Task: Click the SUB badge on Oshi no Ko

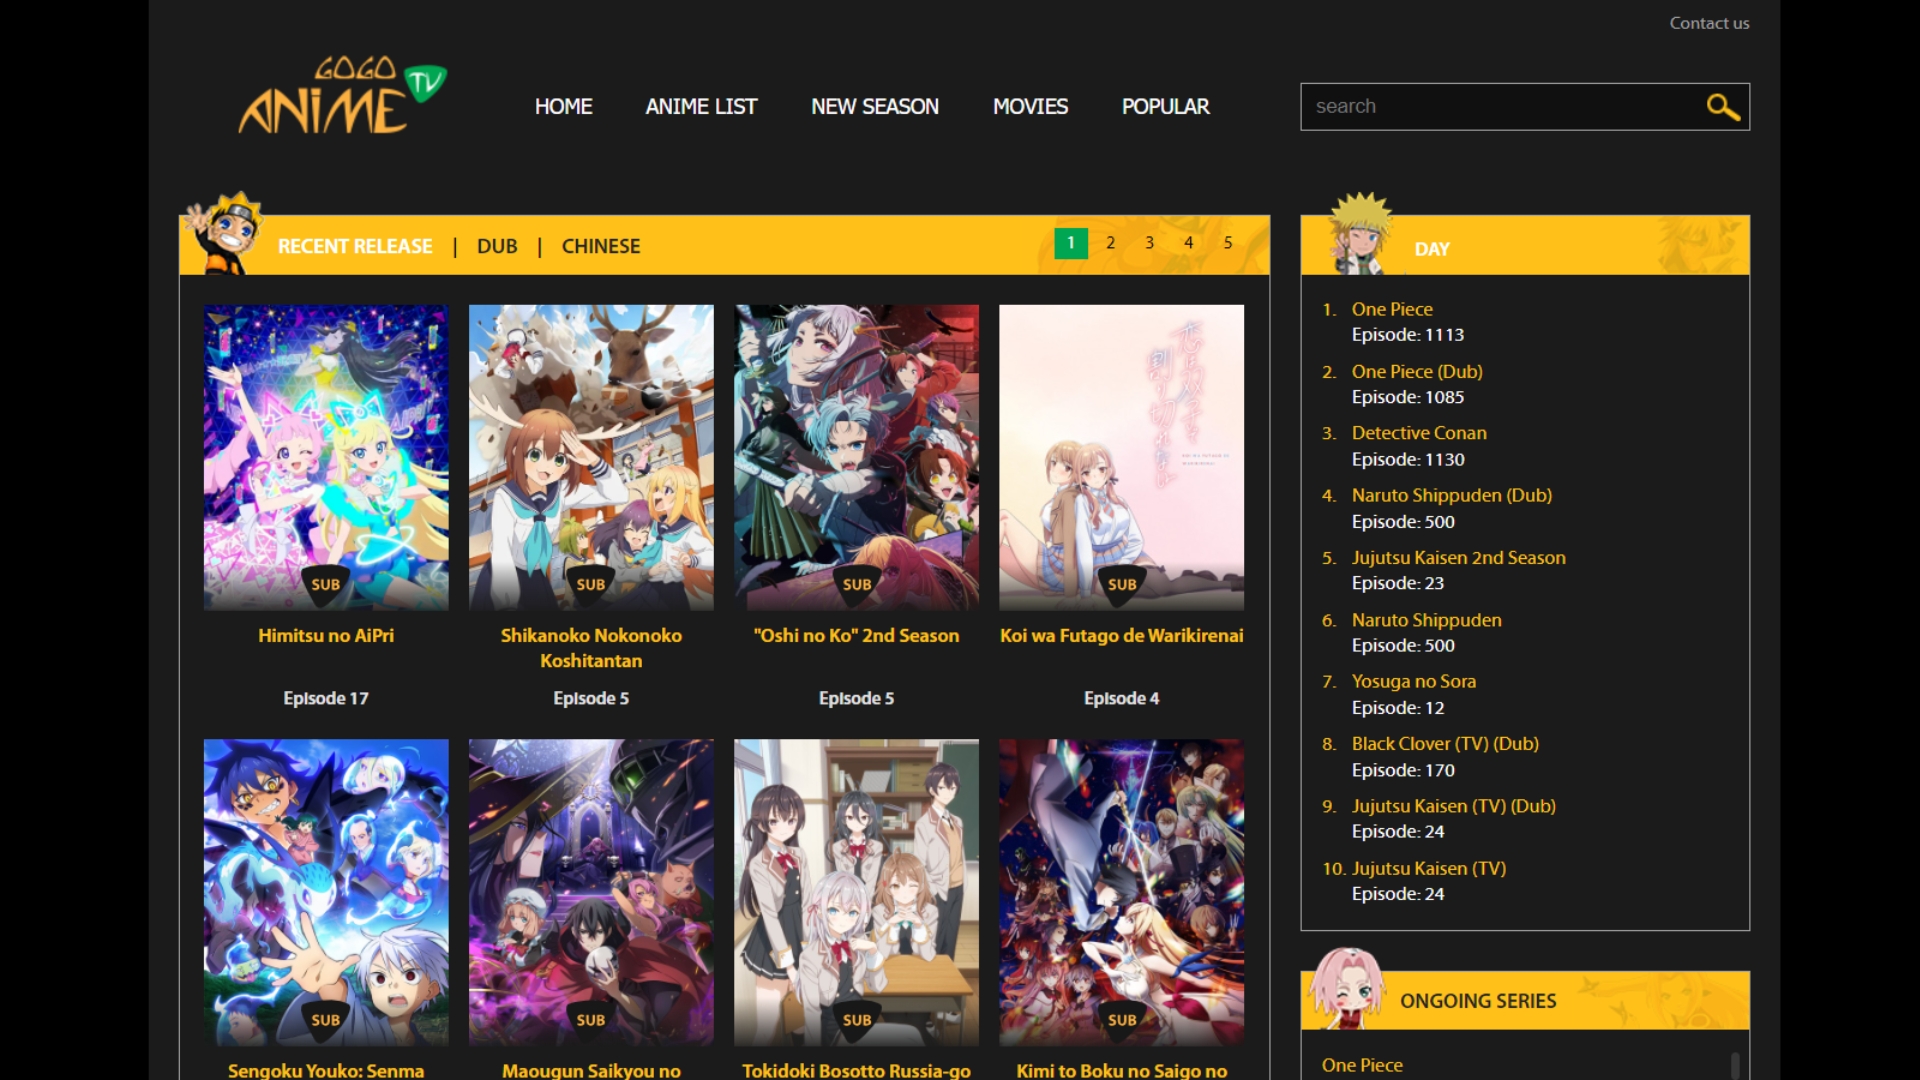Action: click(x=856, y=584)
